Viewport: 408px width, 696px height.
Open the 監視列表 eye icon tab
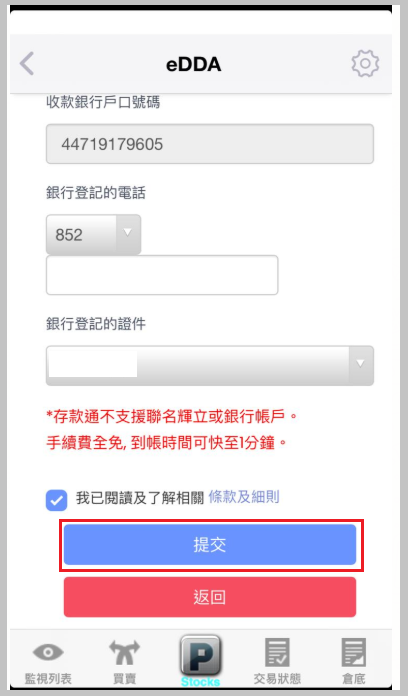(x=48, y=652)
